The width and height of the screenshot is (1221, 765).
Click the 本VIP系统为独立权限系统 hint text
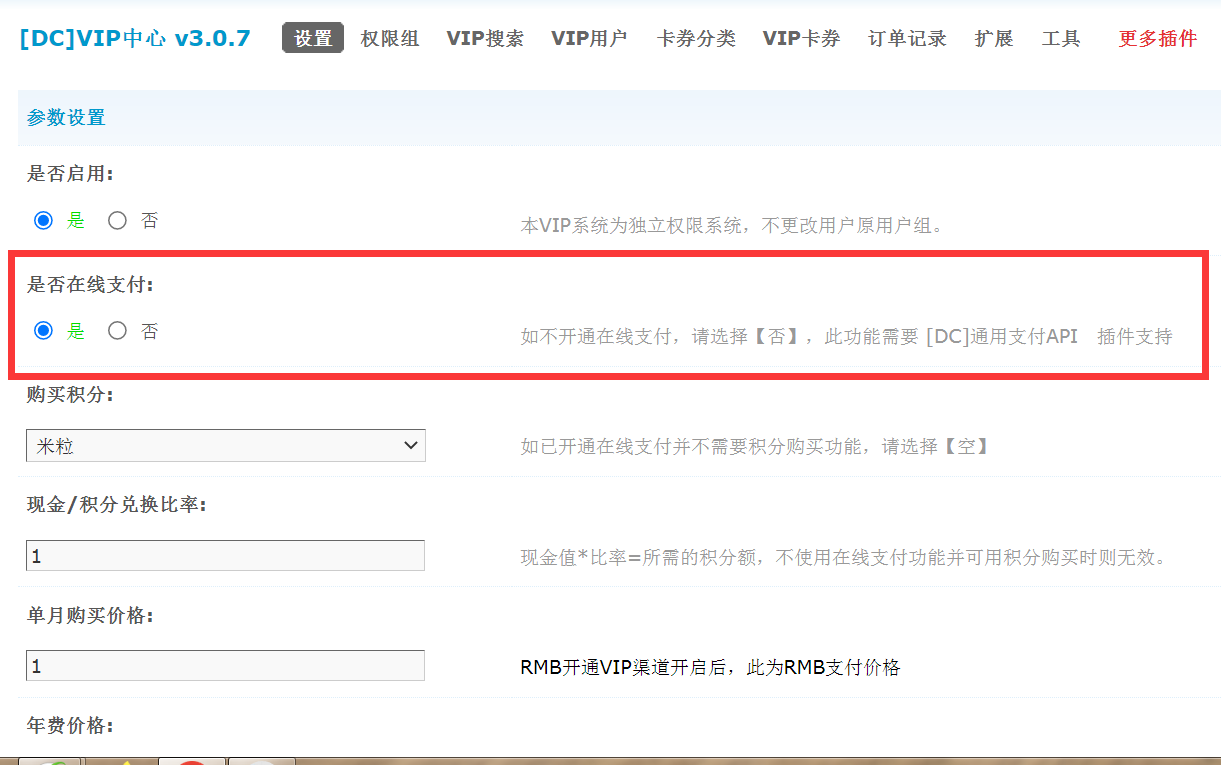(x=732, y=226)
